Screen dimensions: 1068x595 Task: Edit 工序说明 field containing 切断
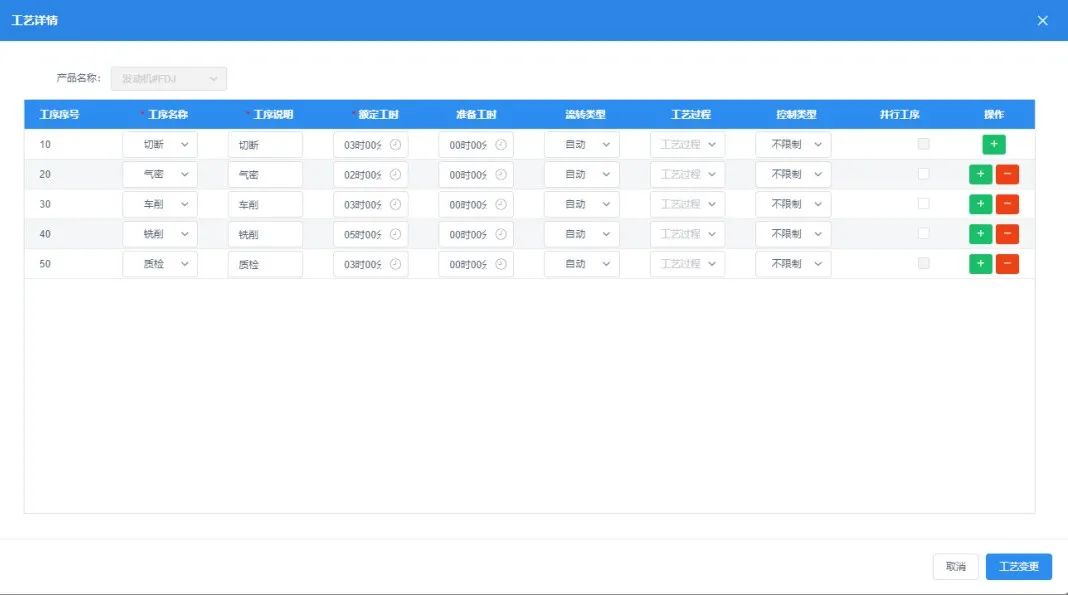265,144
